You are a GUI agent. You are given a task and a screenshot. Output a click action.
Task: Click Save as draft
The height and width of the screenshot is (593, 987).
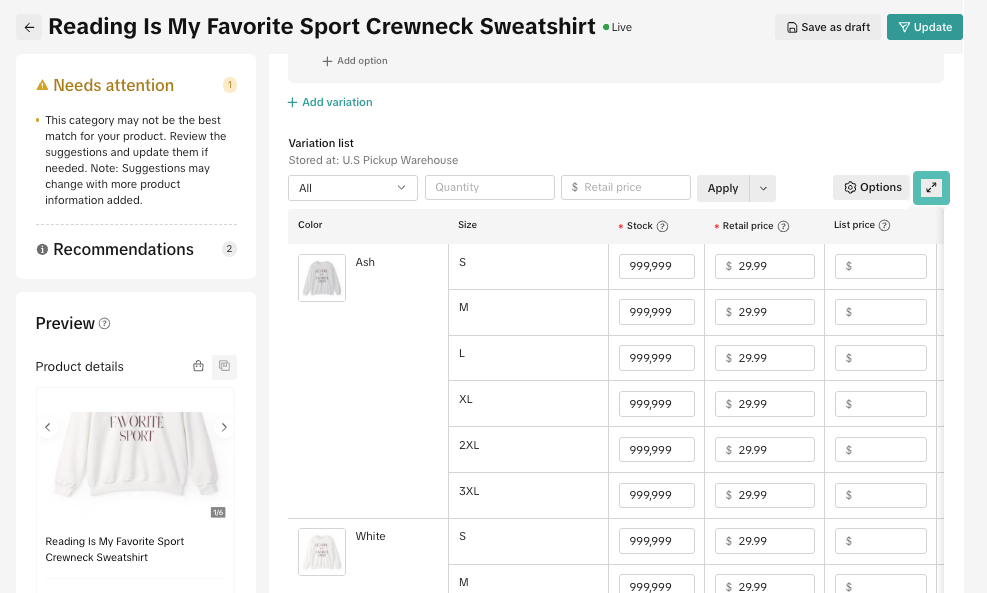[x=828, y=27]
